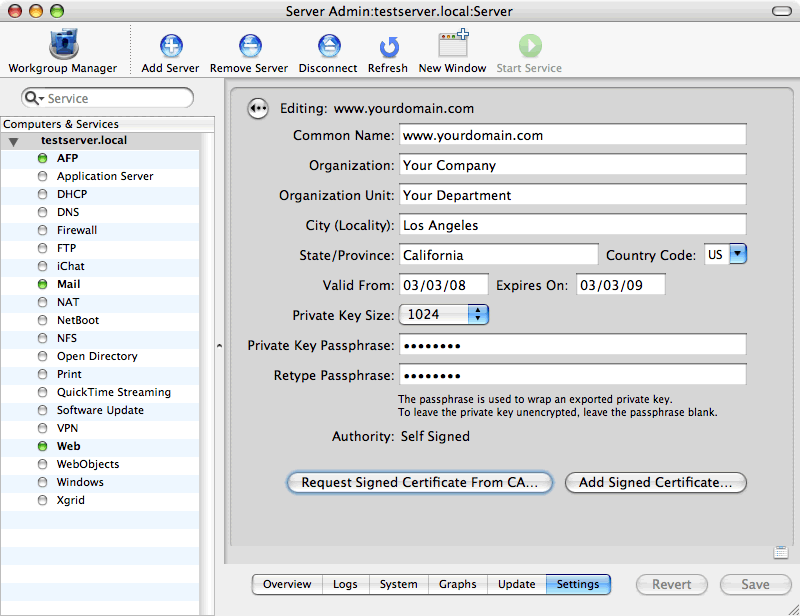Viewport: 800px width, 616px height.
Task: Select the Settings tab
Action: click(x=578, y=584)
